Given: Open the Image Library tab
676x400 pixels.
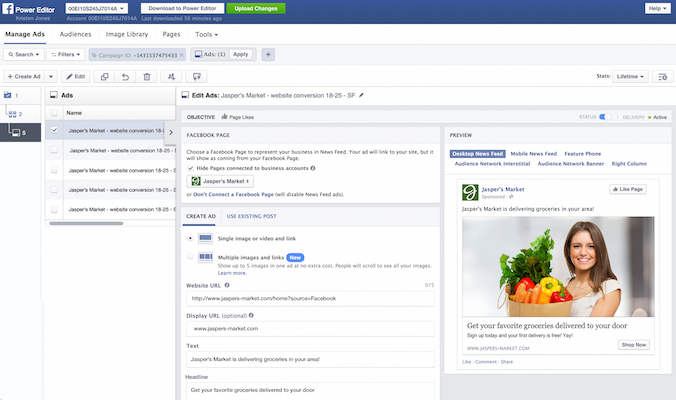Looking at the screenshot, I should (127, 34).
